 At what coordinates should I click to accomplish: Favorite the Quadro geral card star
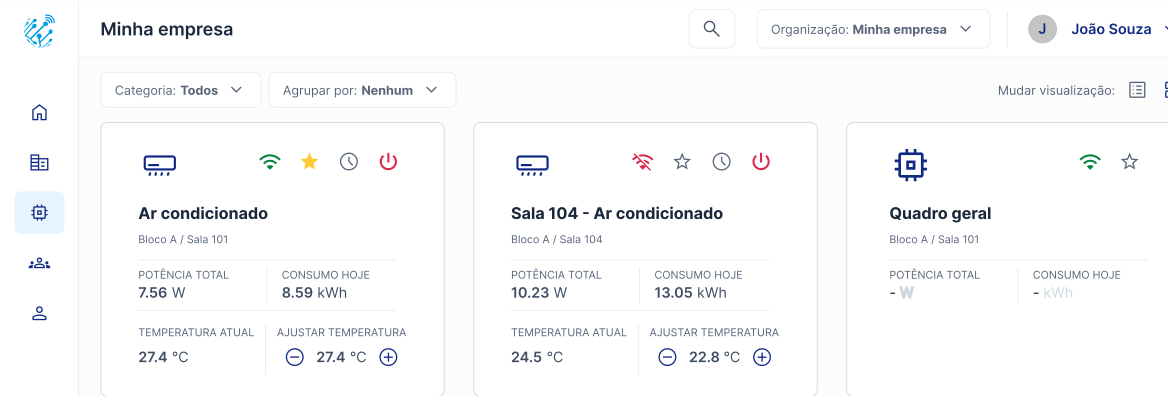click(x=1129, y=162)
